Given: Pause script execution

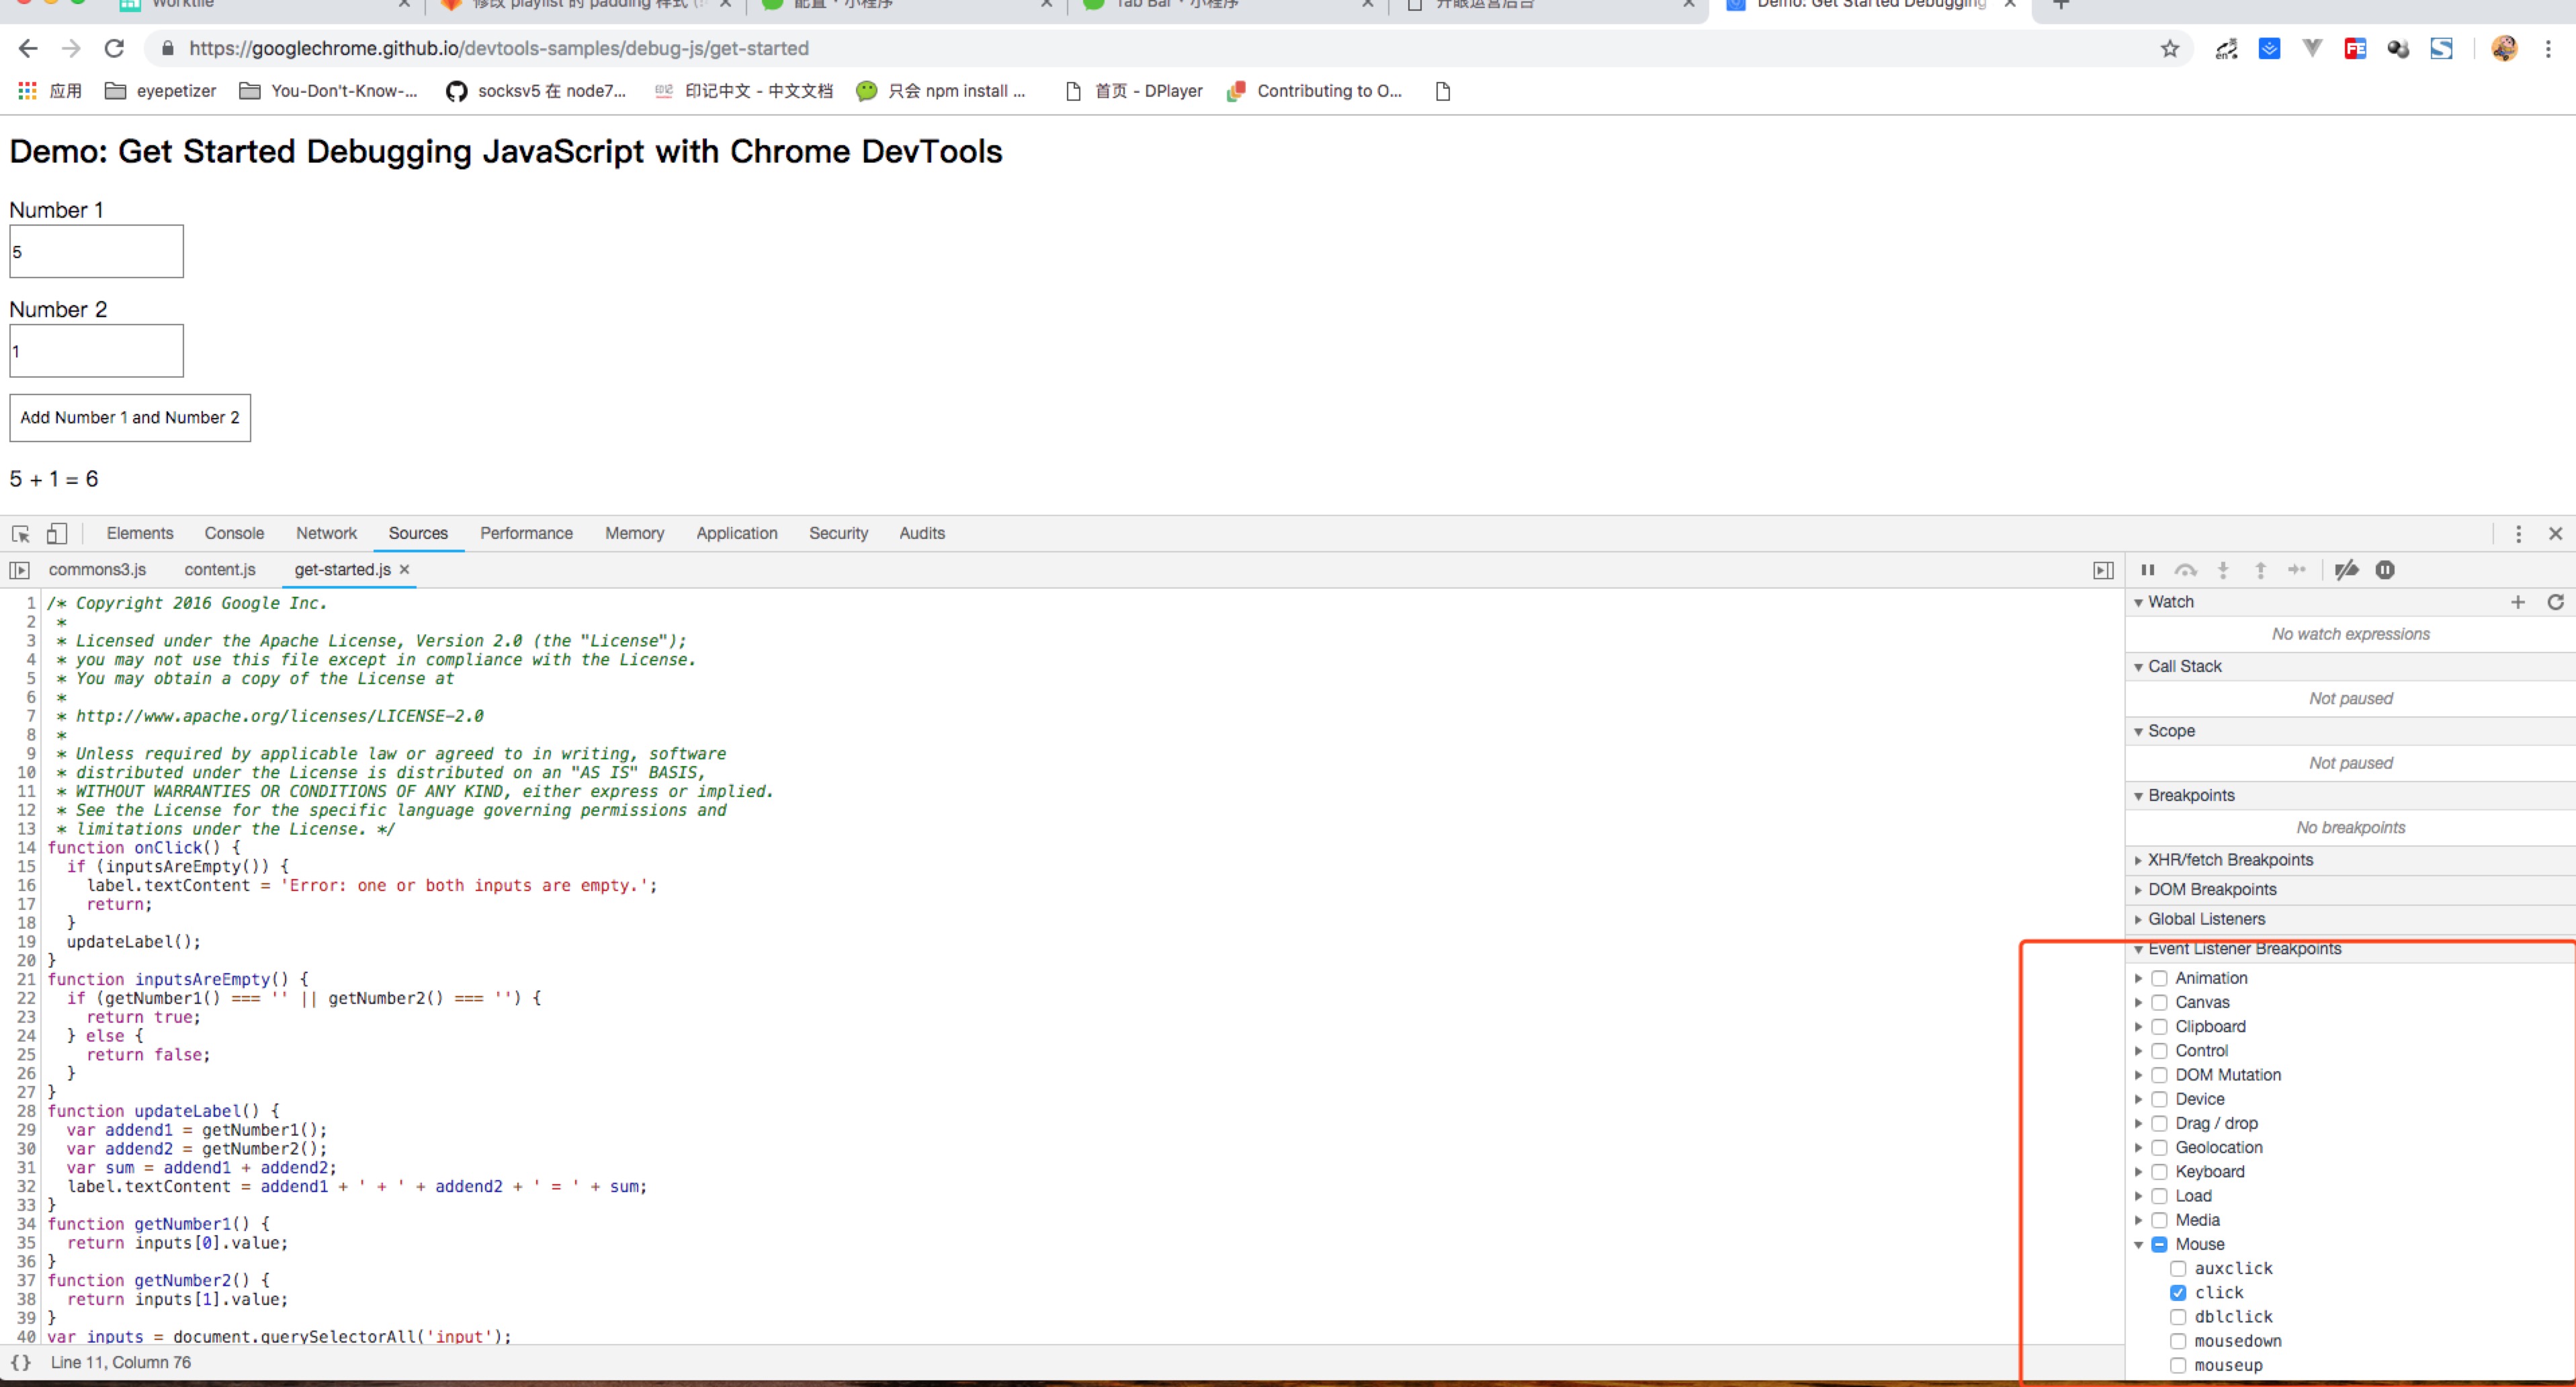Looking at the screenshot, I should (x=2147, y=570).
